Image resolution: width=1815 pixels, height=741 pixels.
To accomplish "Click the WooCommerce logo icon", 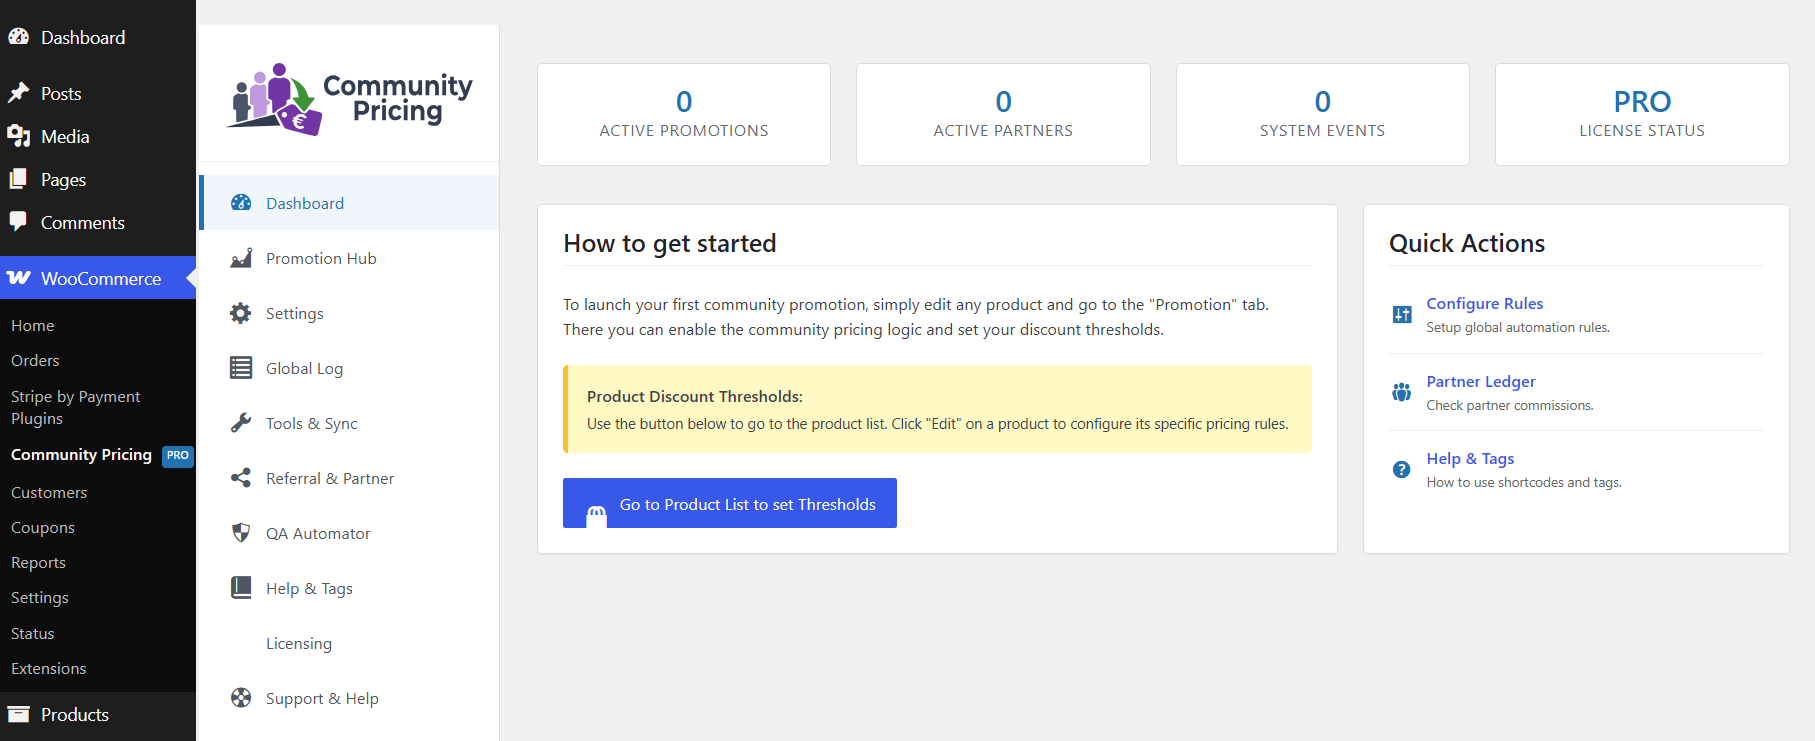I will click(19, 278).
